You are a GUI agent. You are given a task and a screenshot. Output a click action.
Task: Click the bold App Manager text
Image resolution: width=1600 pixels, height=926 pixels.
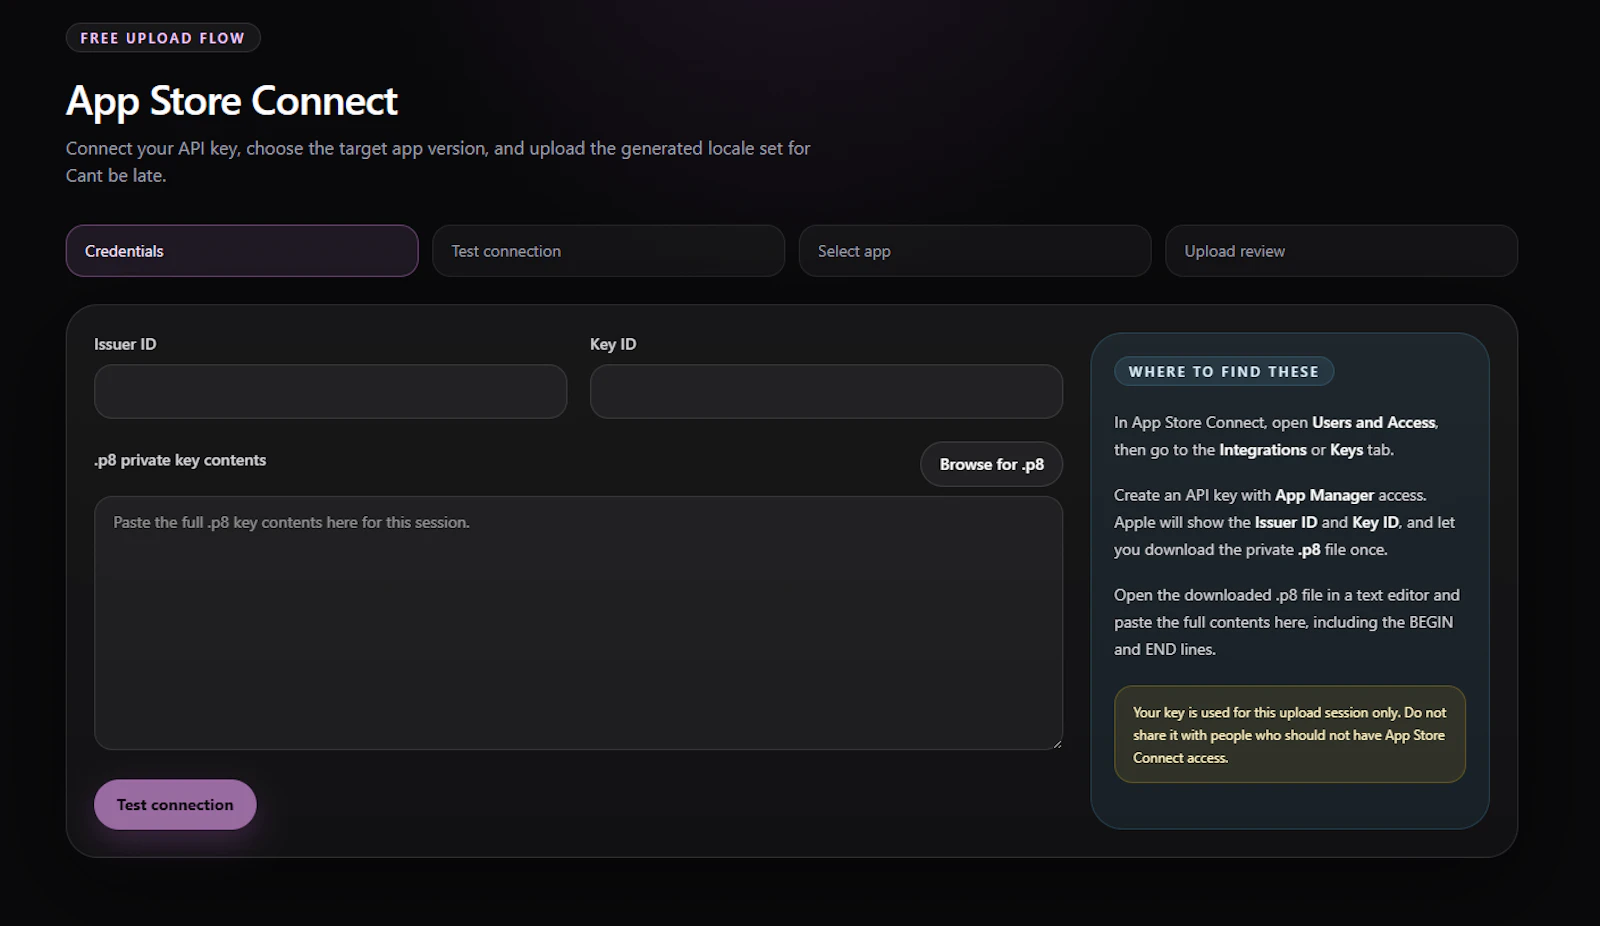(x=1324, y=495)
